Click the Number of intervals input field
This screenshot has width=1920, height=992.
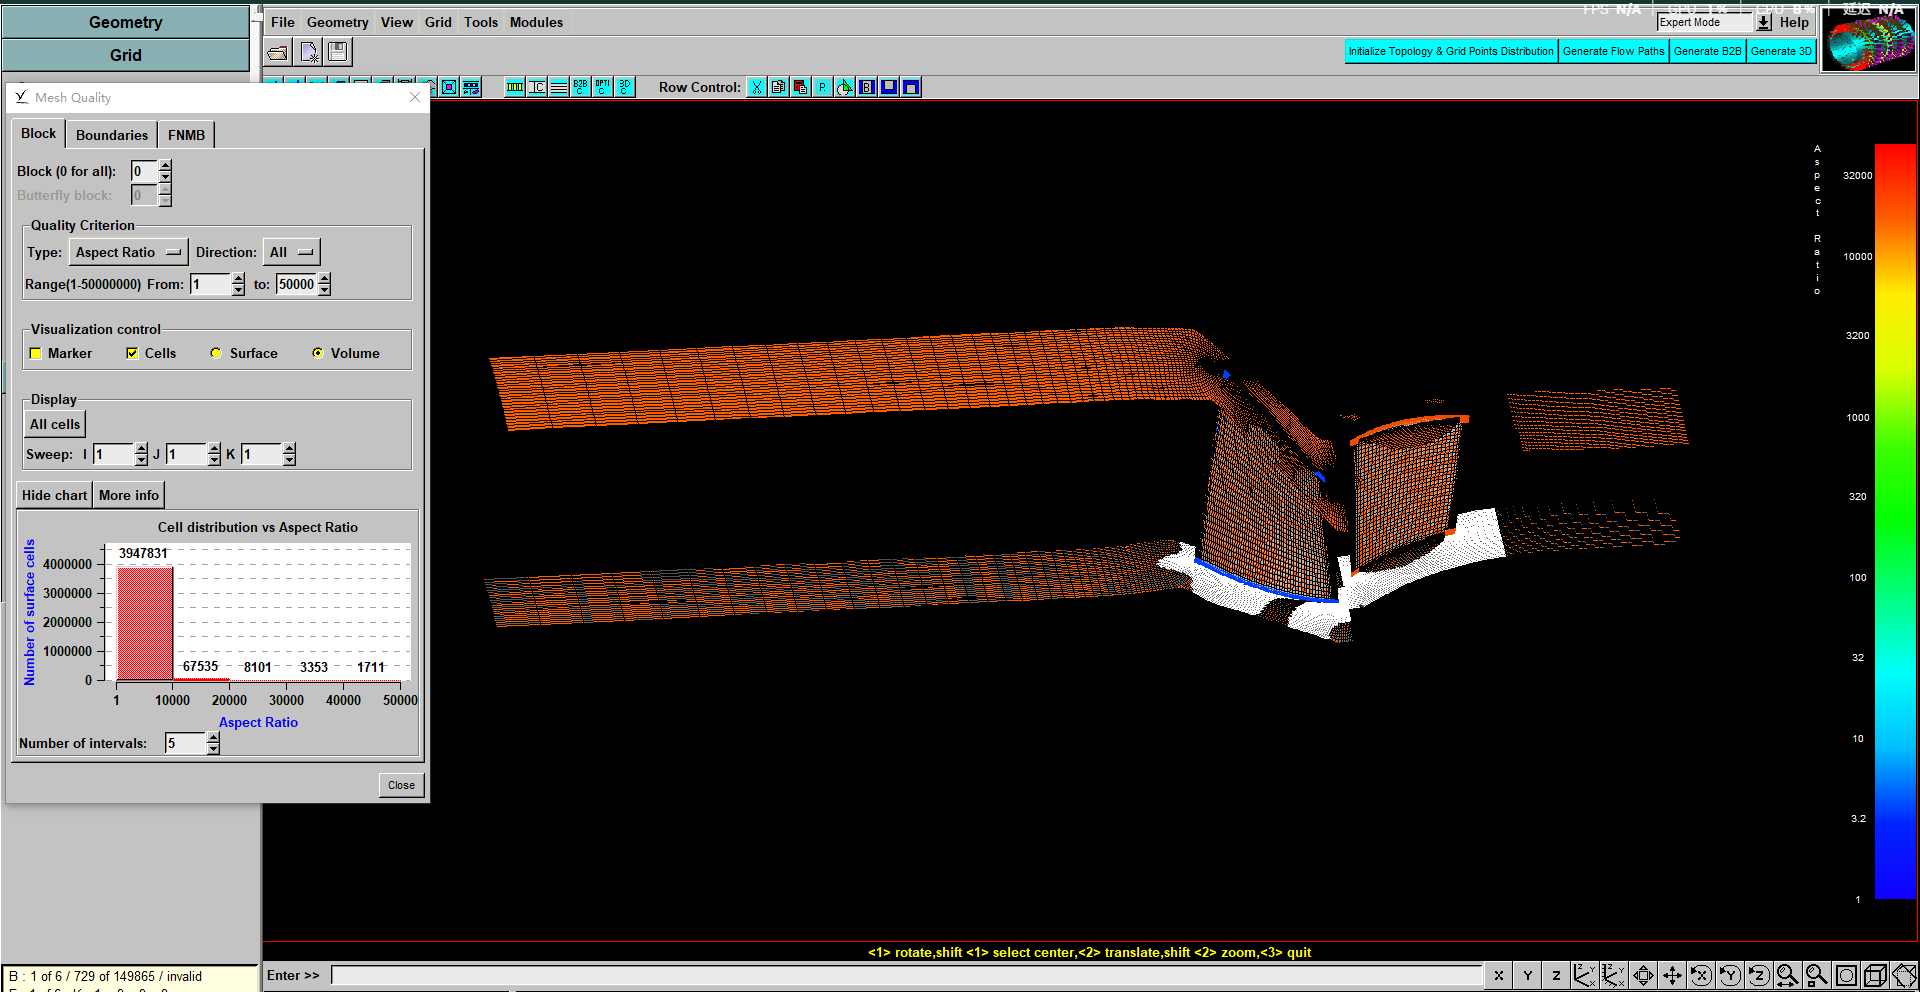pyautogui.click(x=186, y=744)
